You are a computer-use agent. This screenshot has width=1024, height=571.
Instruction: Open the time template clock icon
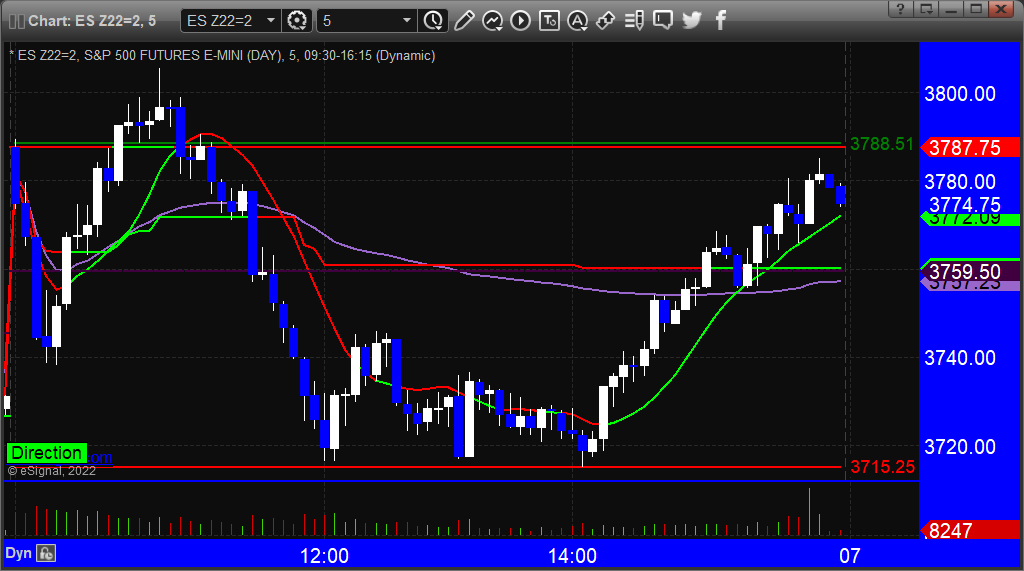click(433, 21)
